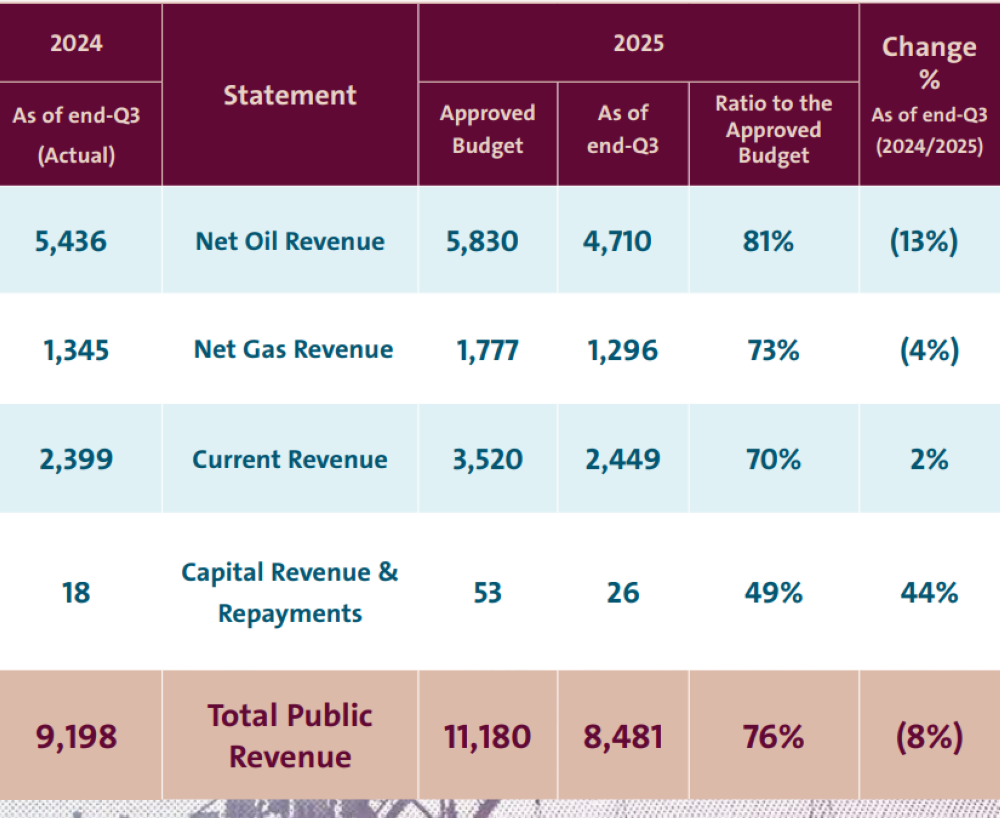This screenshot has width=1000, height=818.
Task: Select the 1,777 gas budget value
Action: pos(488,350)
